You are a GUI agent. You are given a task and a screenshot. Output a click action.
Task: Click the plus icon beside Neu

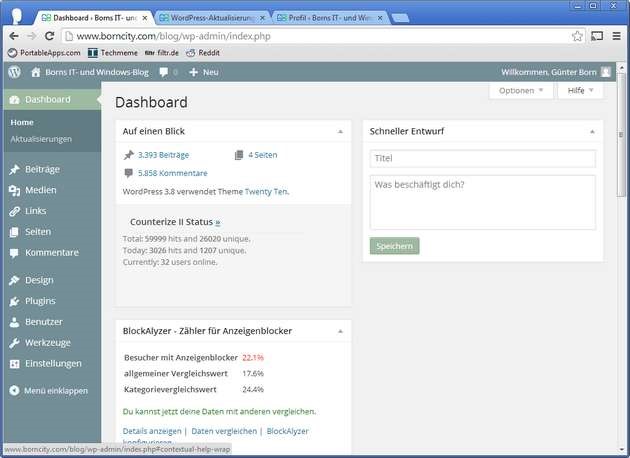193,72
